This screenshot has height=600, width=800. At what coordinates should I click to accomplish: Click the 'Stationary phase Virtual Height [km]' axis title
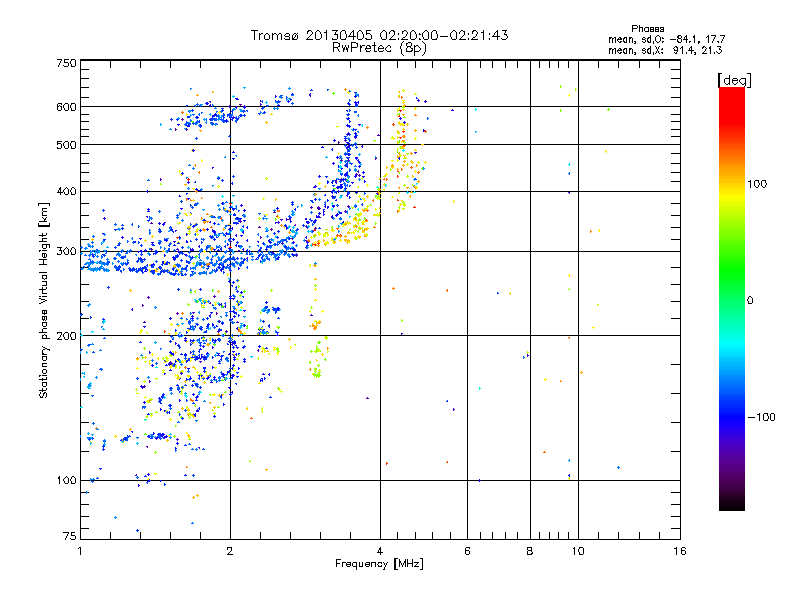(44, 301)
